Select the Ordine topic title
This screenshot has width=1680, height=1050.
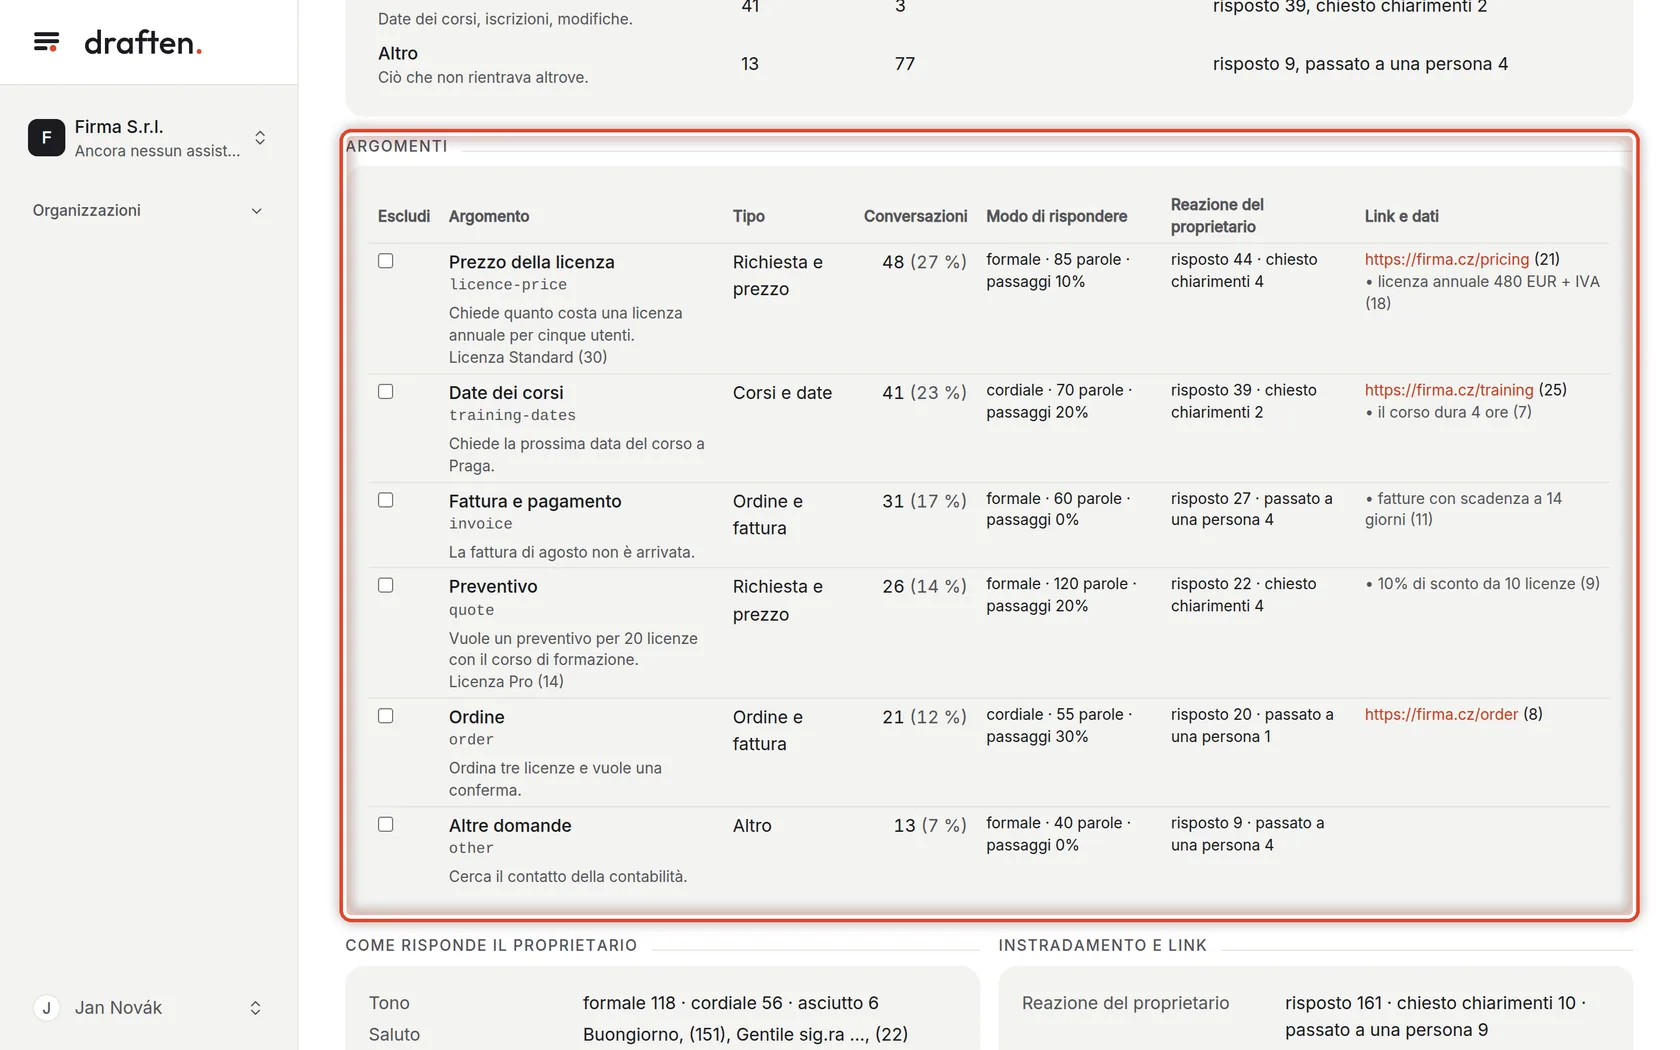pyautogui.click(x=476, y=717)
